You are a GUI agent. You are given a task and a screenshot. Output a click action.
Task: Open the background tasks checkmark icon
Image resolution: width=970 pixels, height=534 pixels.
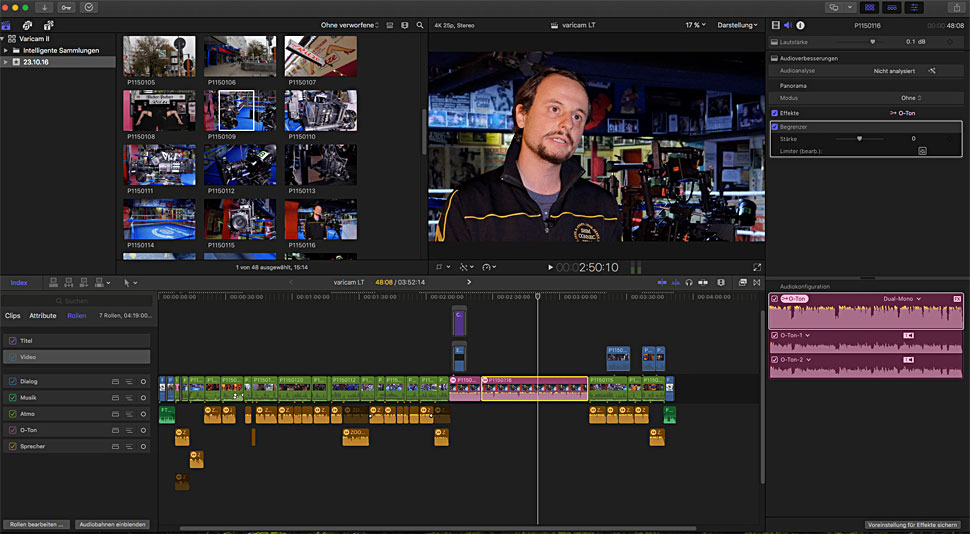[90, 7]
